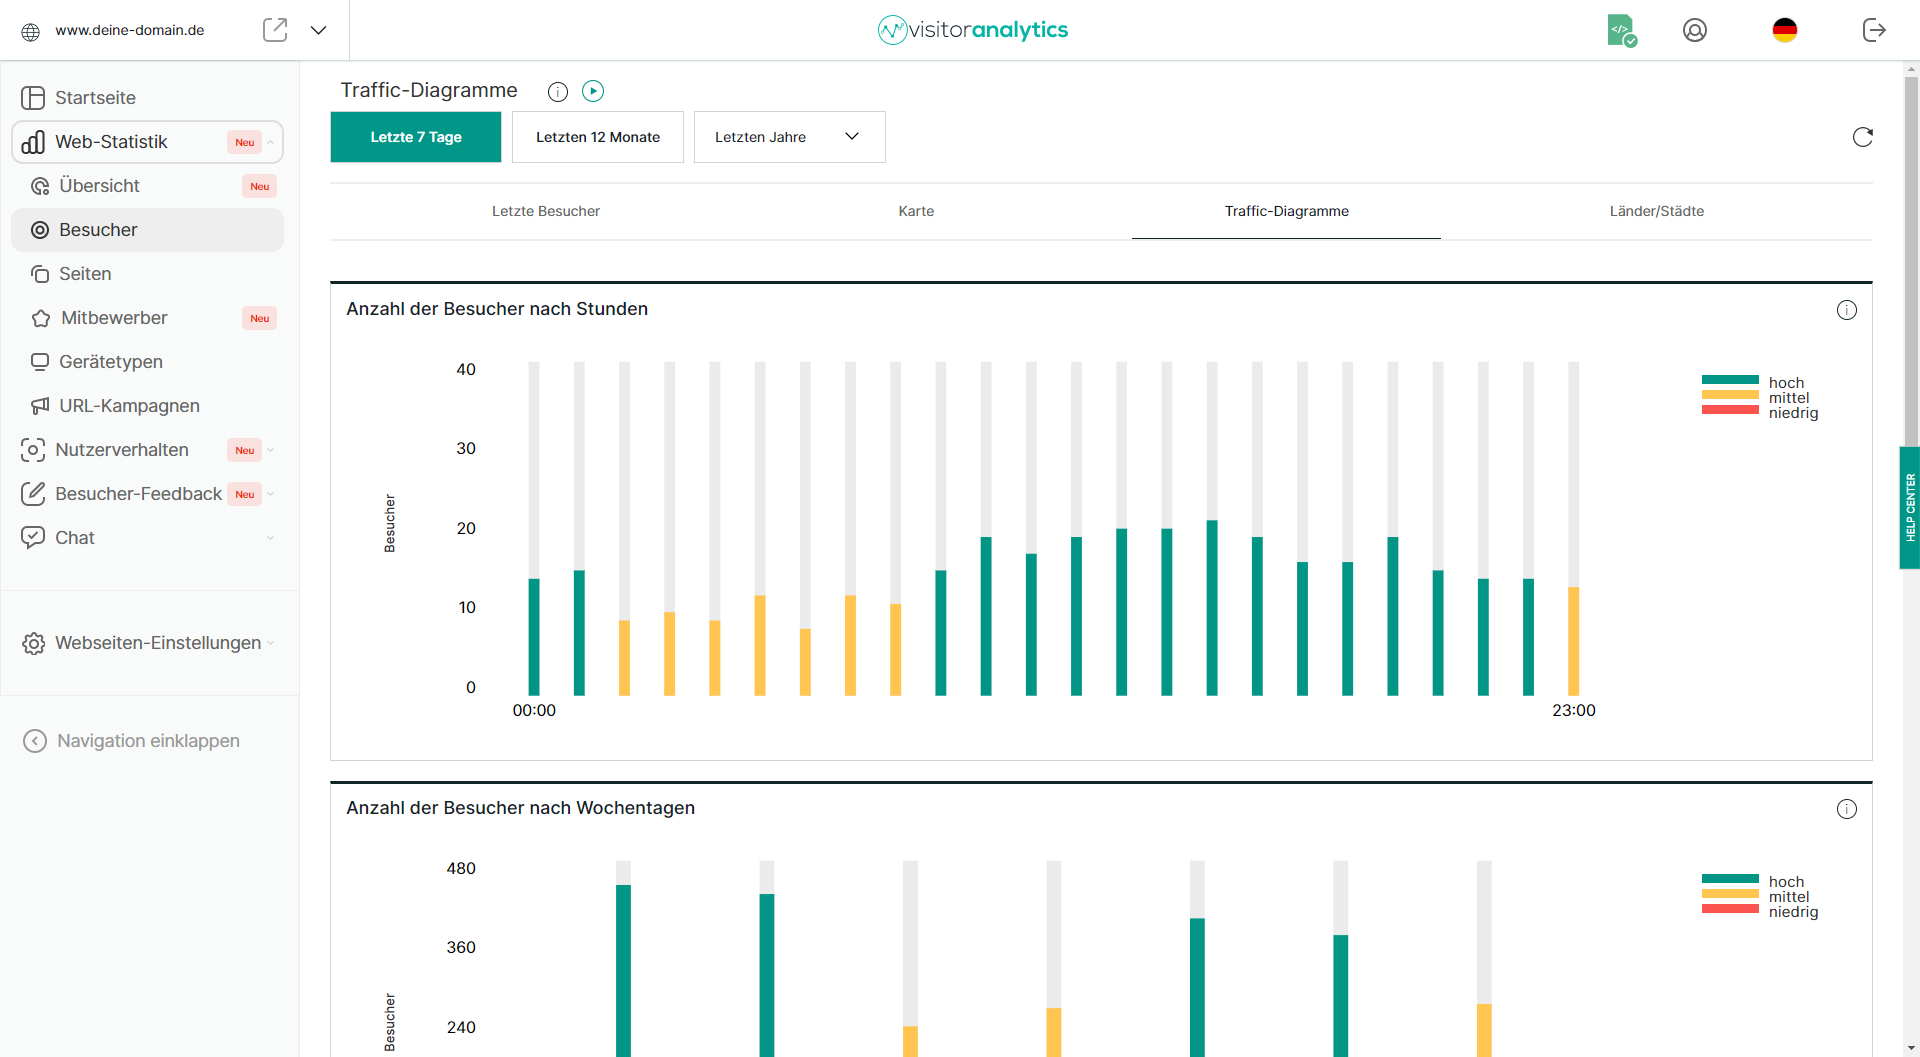Click the logout icon

[1874, 30]
